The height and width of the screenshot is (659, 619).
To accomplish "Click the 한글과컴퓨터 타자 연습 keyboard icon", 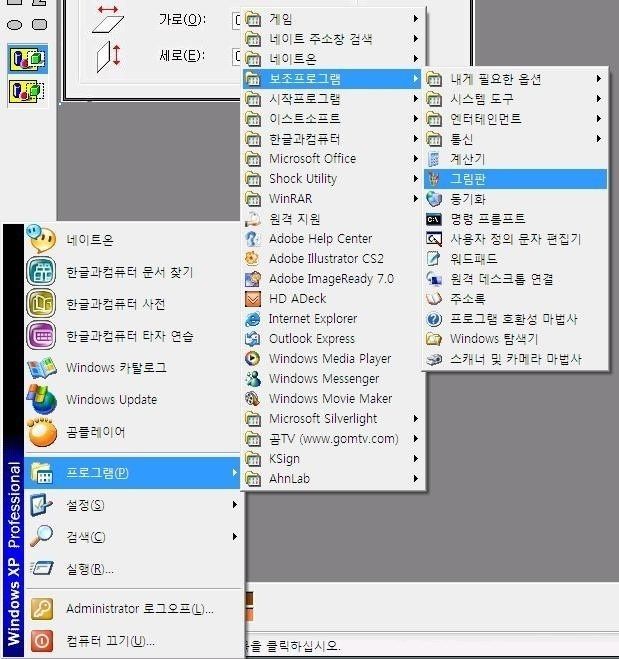I will [x=41, y=335].
